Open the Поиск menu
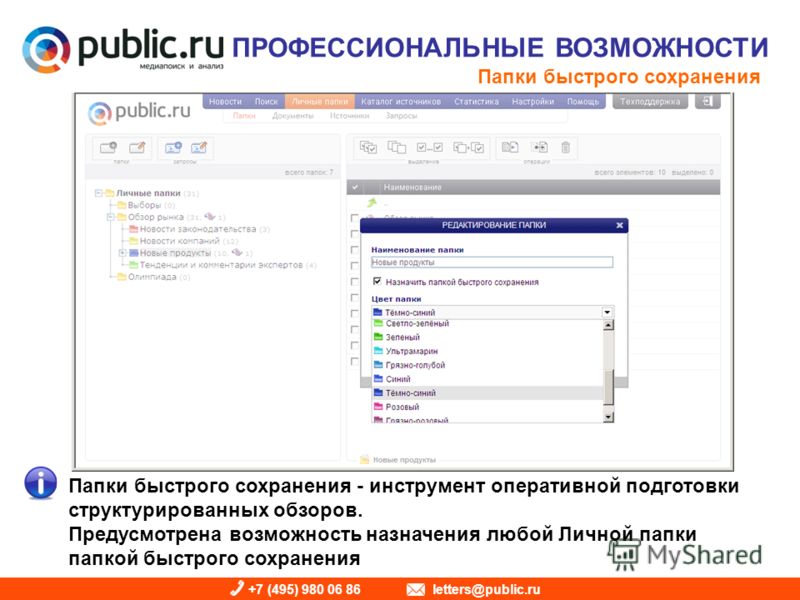Viewport: 800px width, 600px height. [x=266, y=102]
